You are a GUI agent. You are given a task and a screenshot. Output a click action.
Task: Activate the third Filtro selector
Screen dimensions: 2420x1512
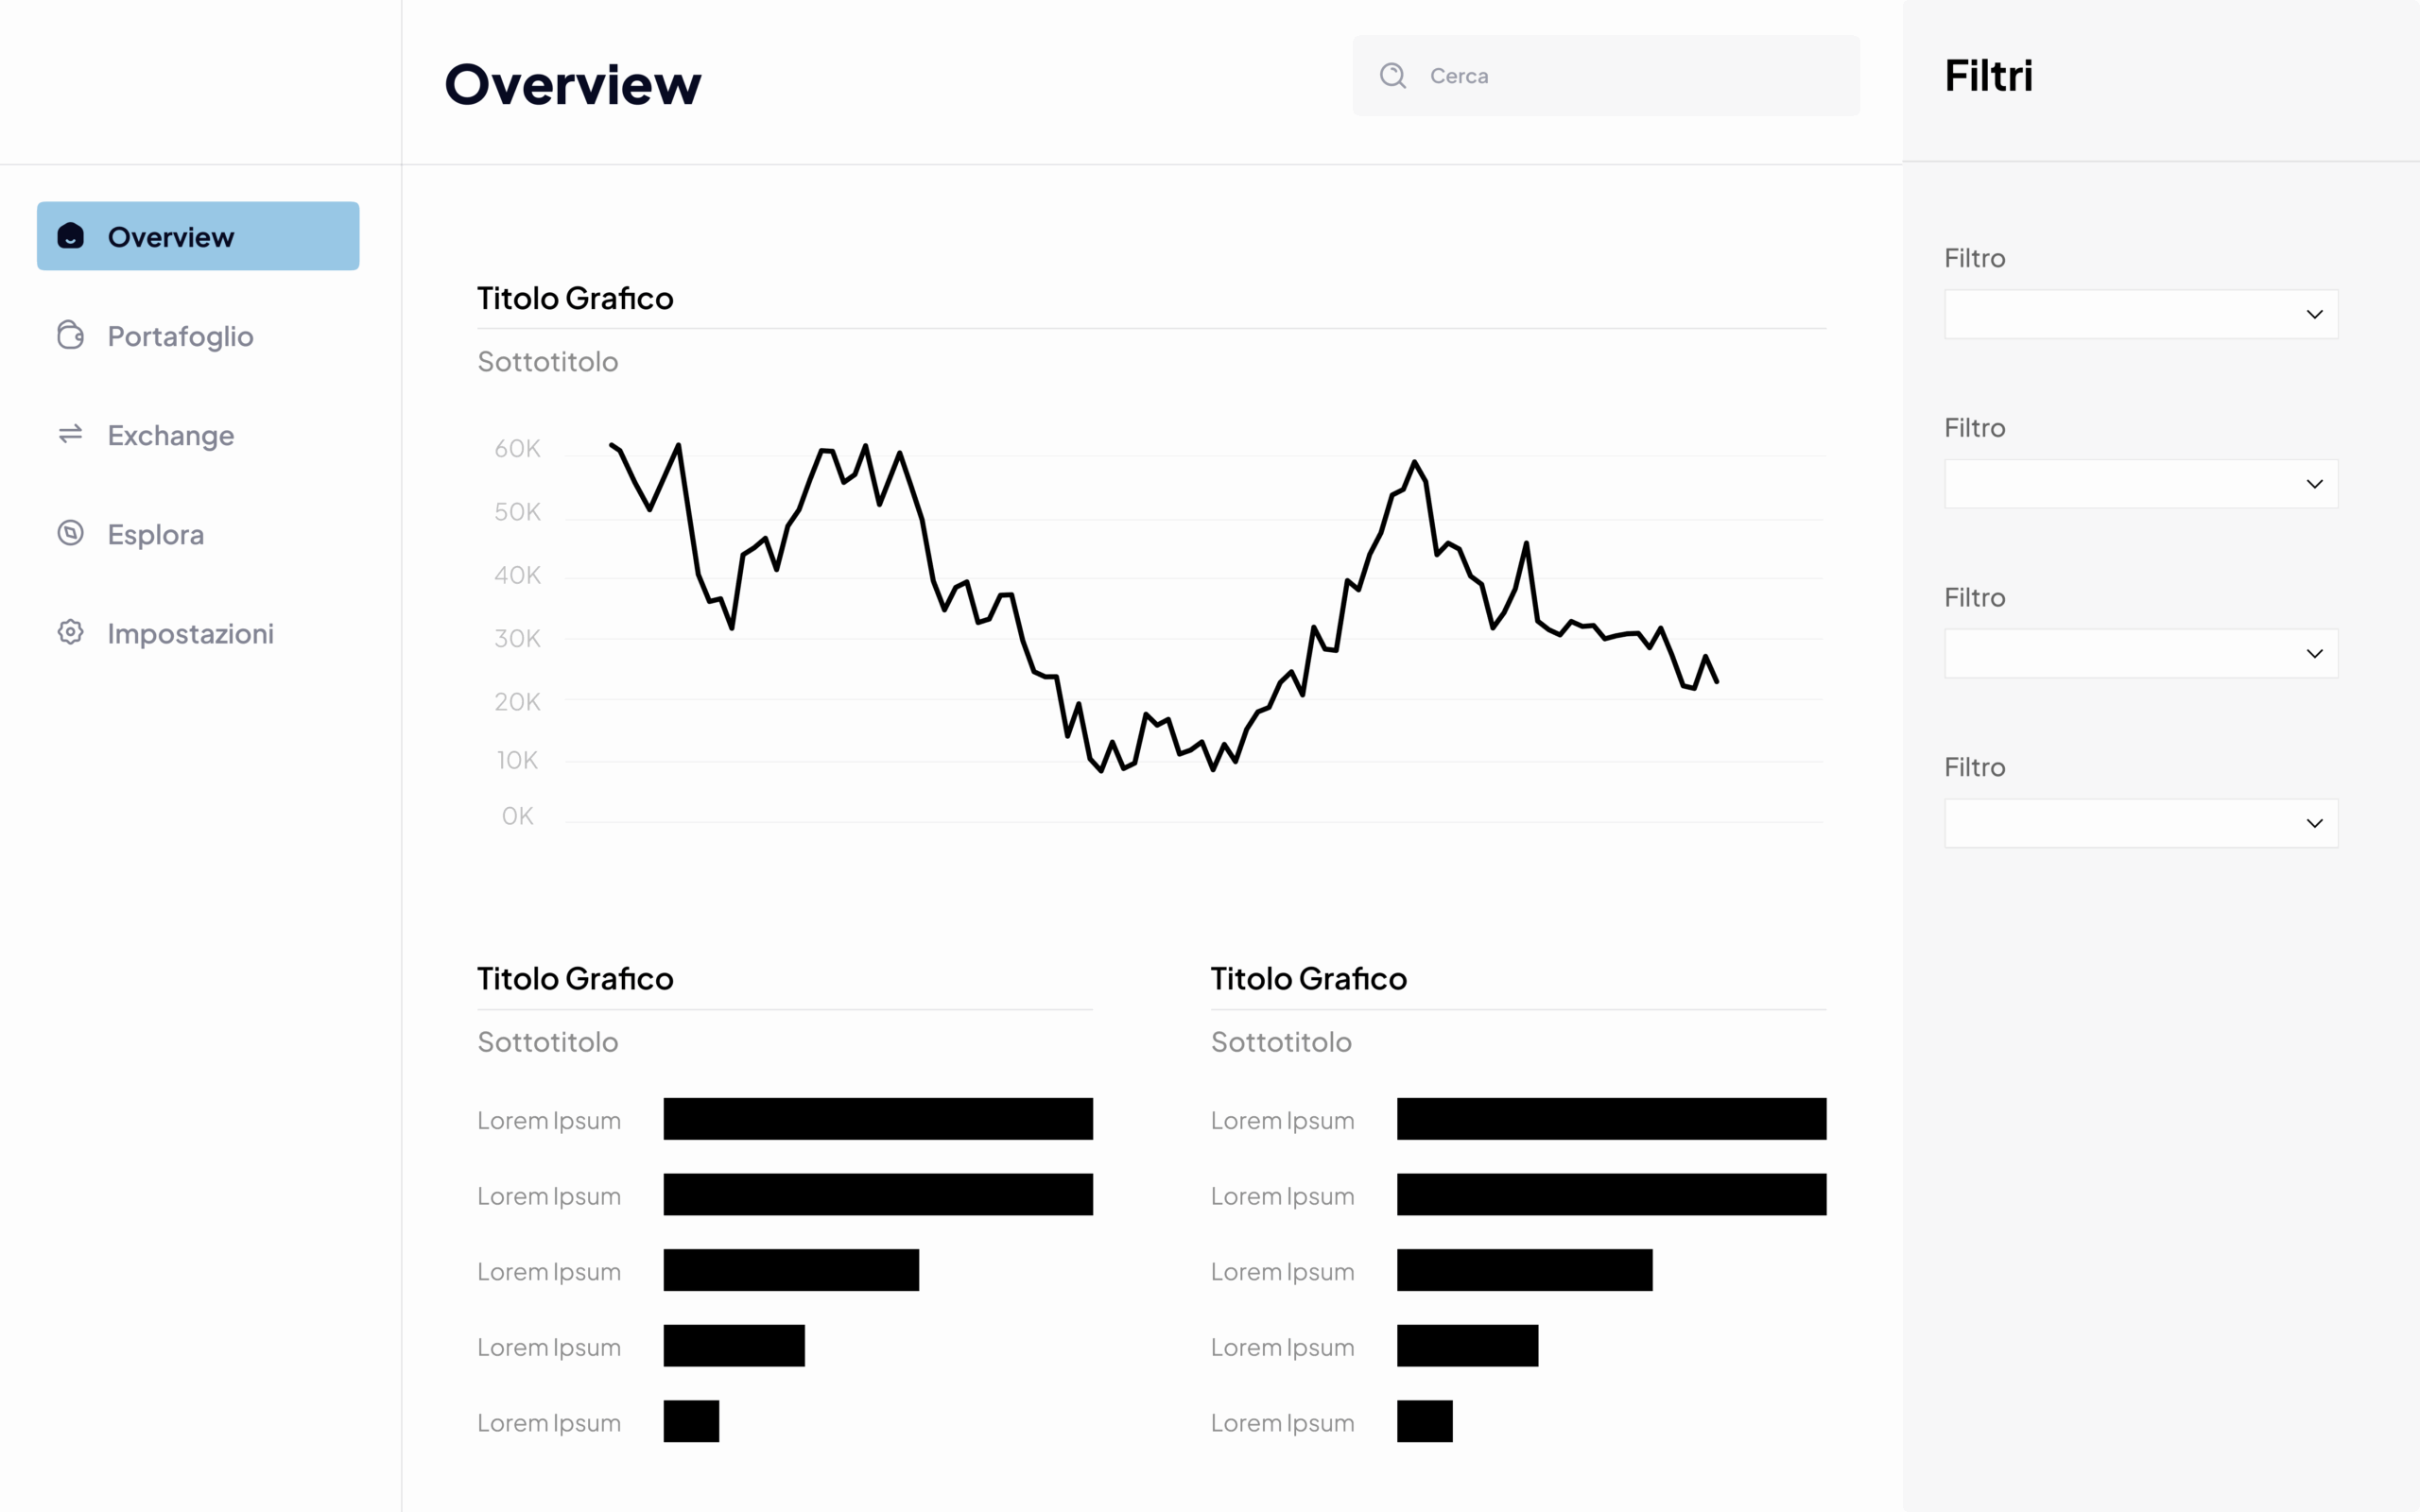click(2140, 652)
